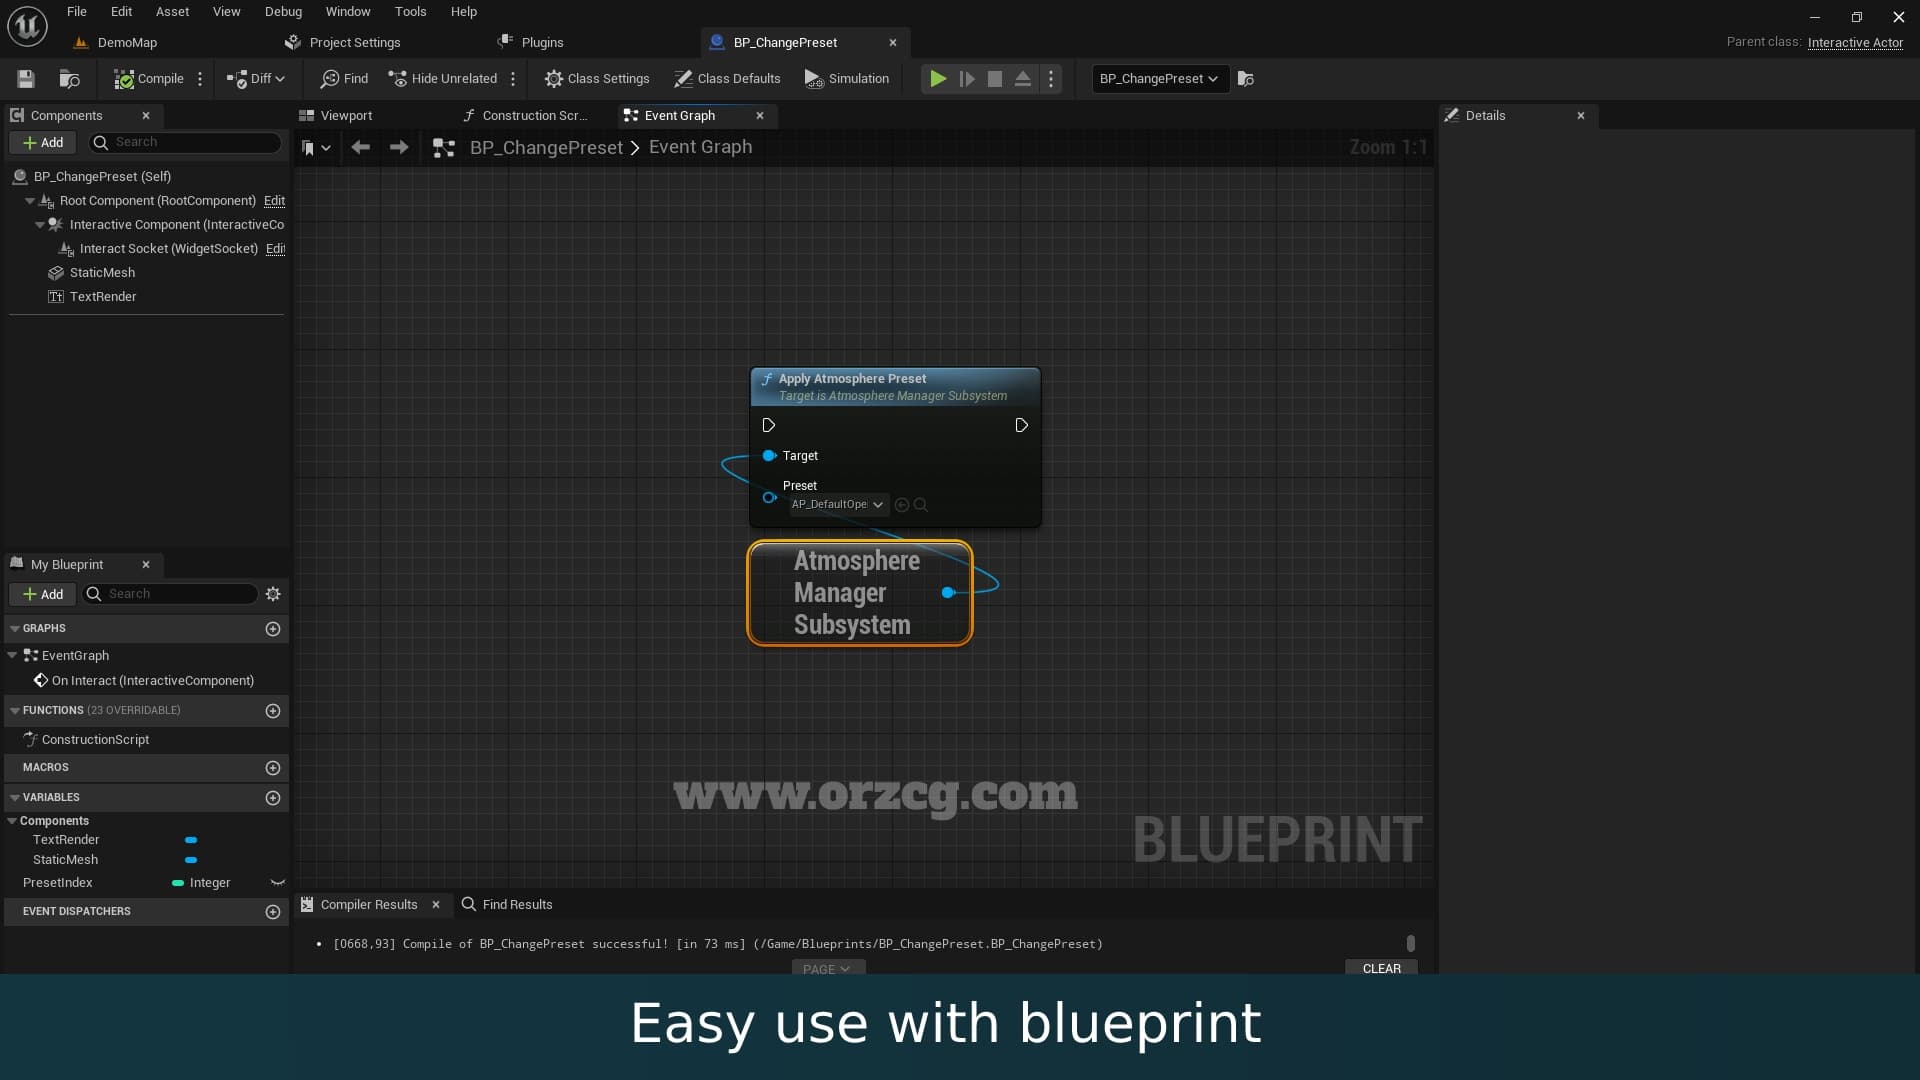Collapse Root Component tree node

[x=30, y=201]
